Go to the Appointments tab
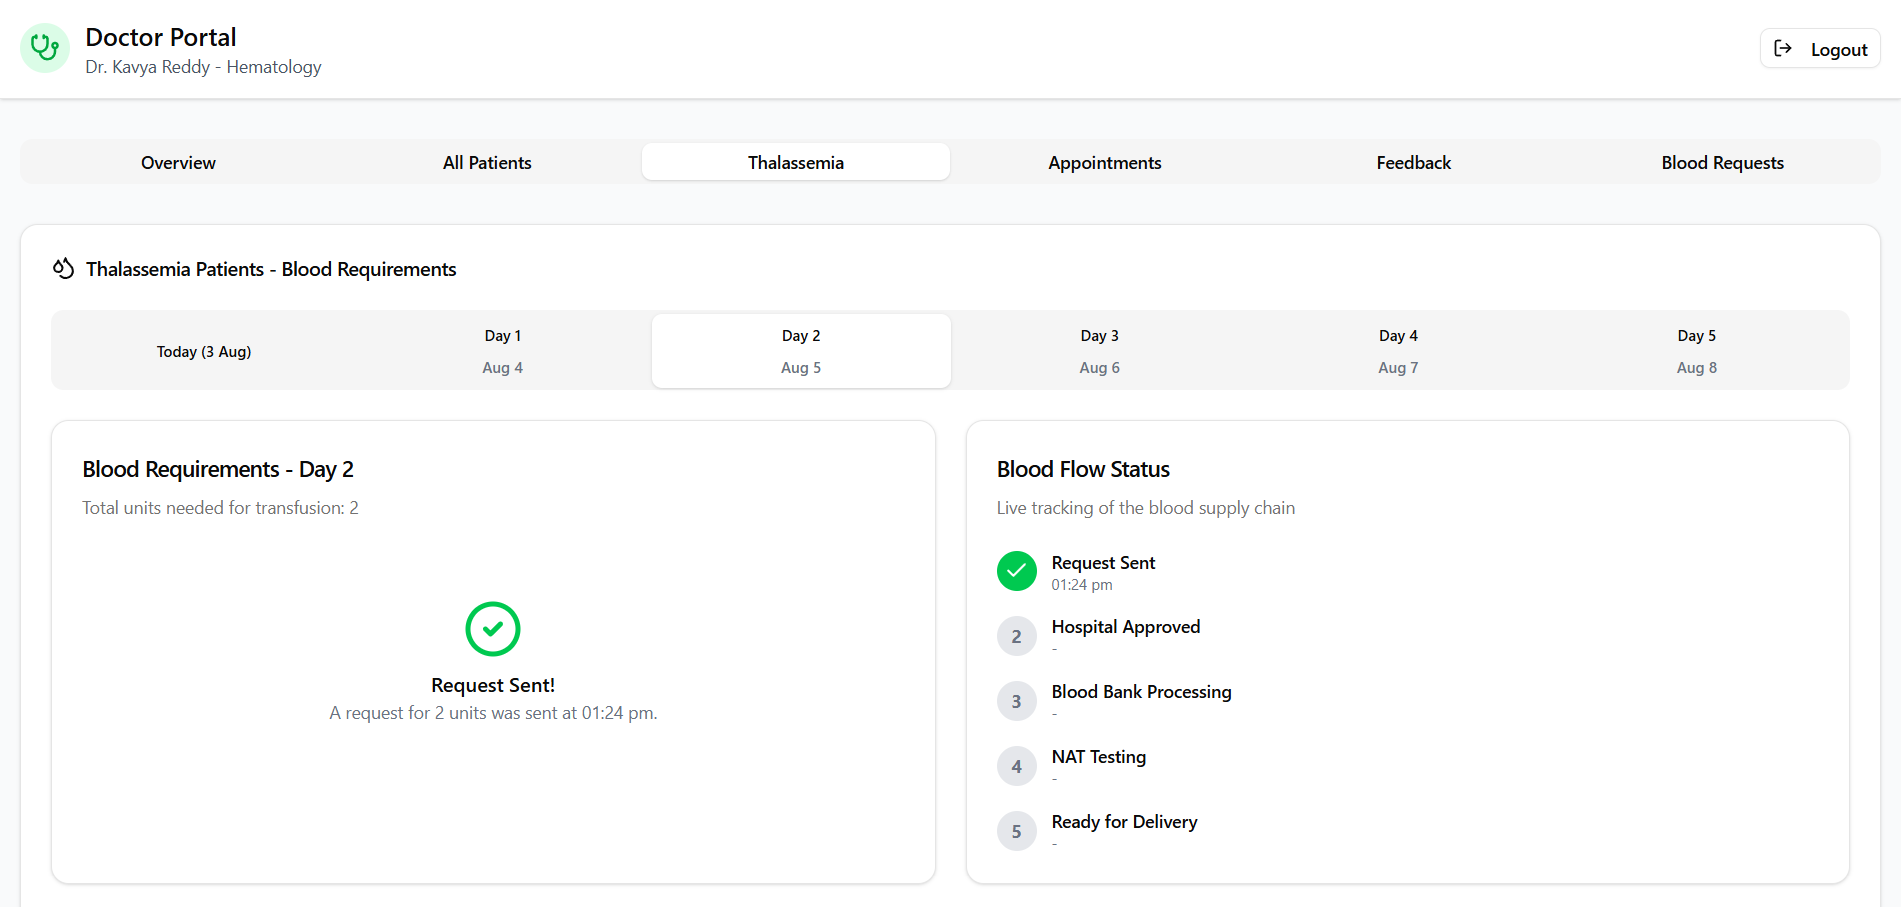 coord(1105,162)
